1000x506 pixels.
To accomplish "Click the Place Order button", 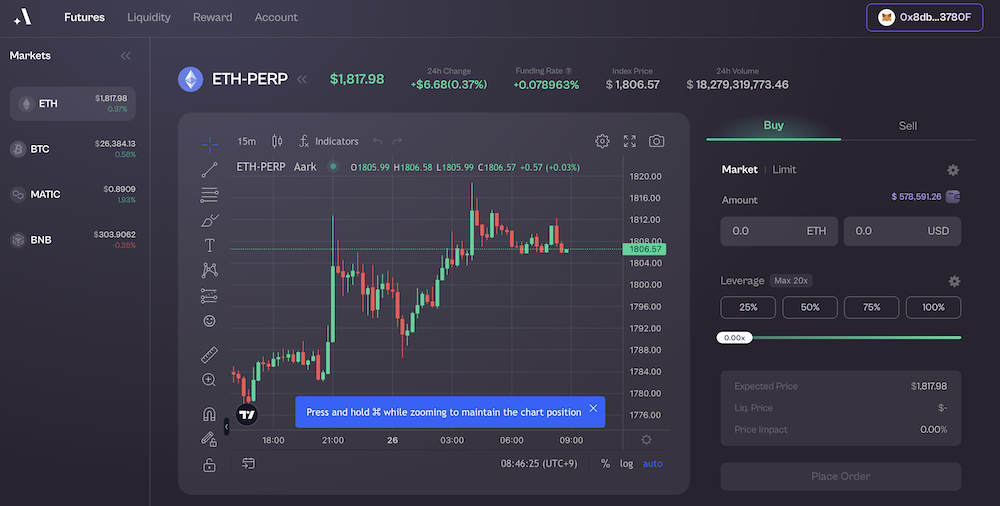I will (841, 477).
